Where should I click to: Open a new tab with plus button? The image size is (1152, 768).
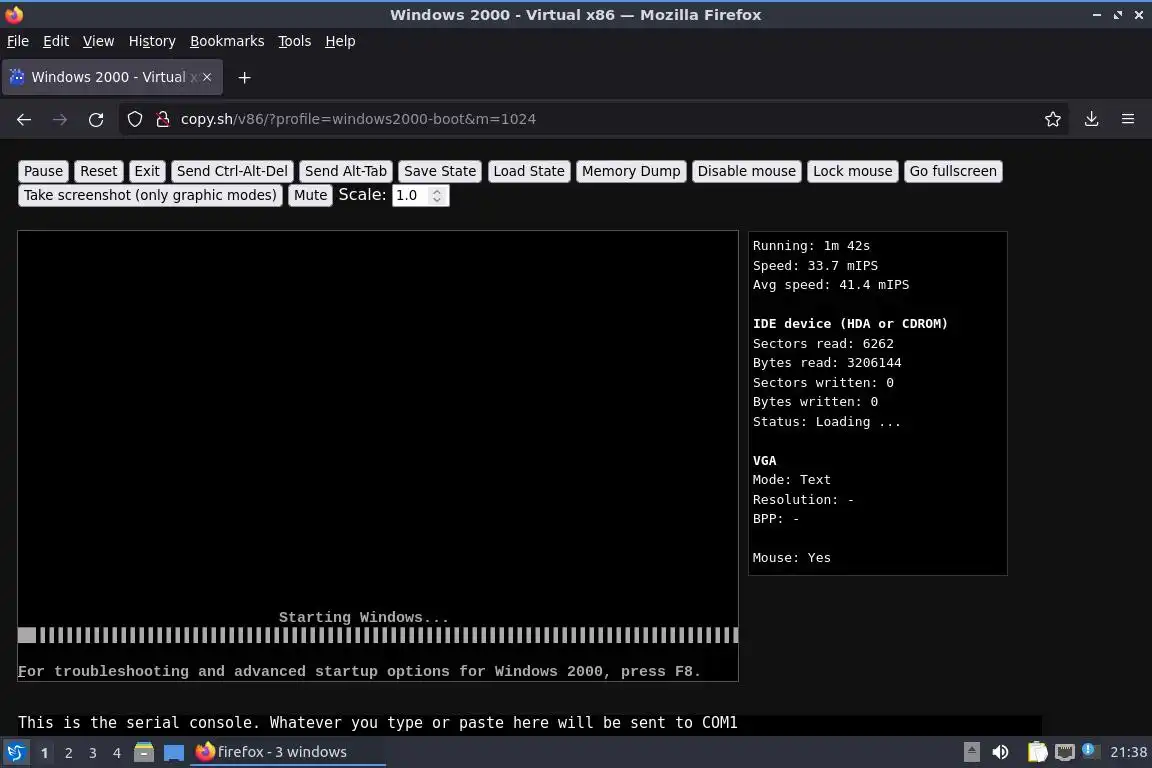[245, 77]
